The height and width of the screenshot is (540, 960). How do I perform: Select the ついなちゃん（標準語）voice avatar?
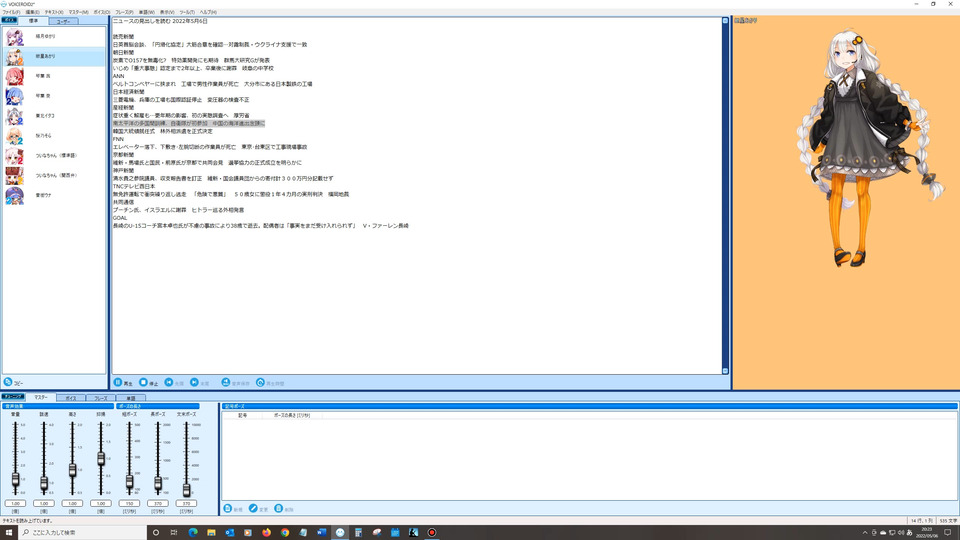14,156
